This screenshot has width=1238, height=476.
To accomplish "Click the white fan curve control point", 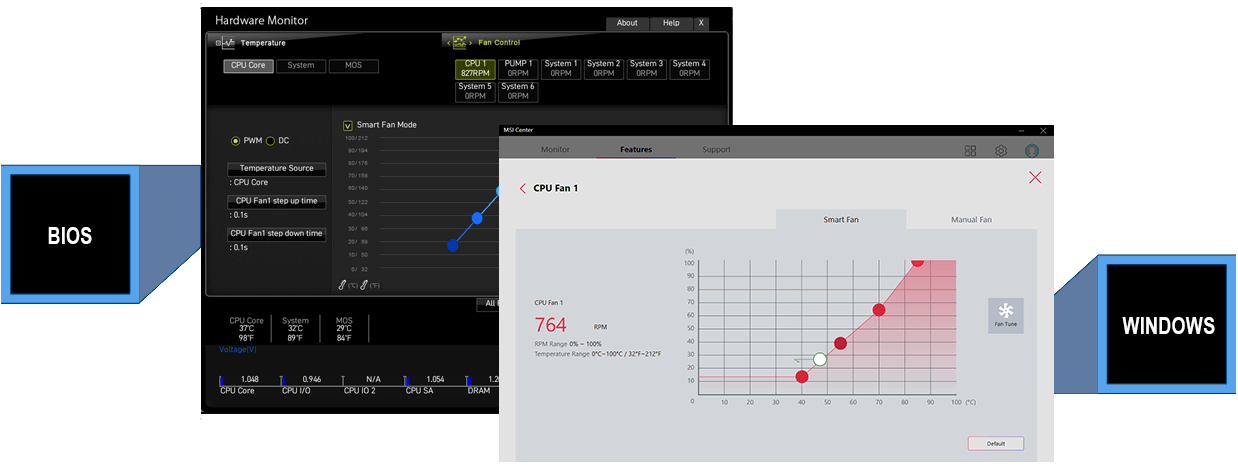I will coord(820,359).
